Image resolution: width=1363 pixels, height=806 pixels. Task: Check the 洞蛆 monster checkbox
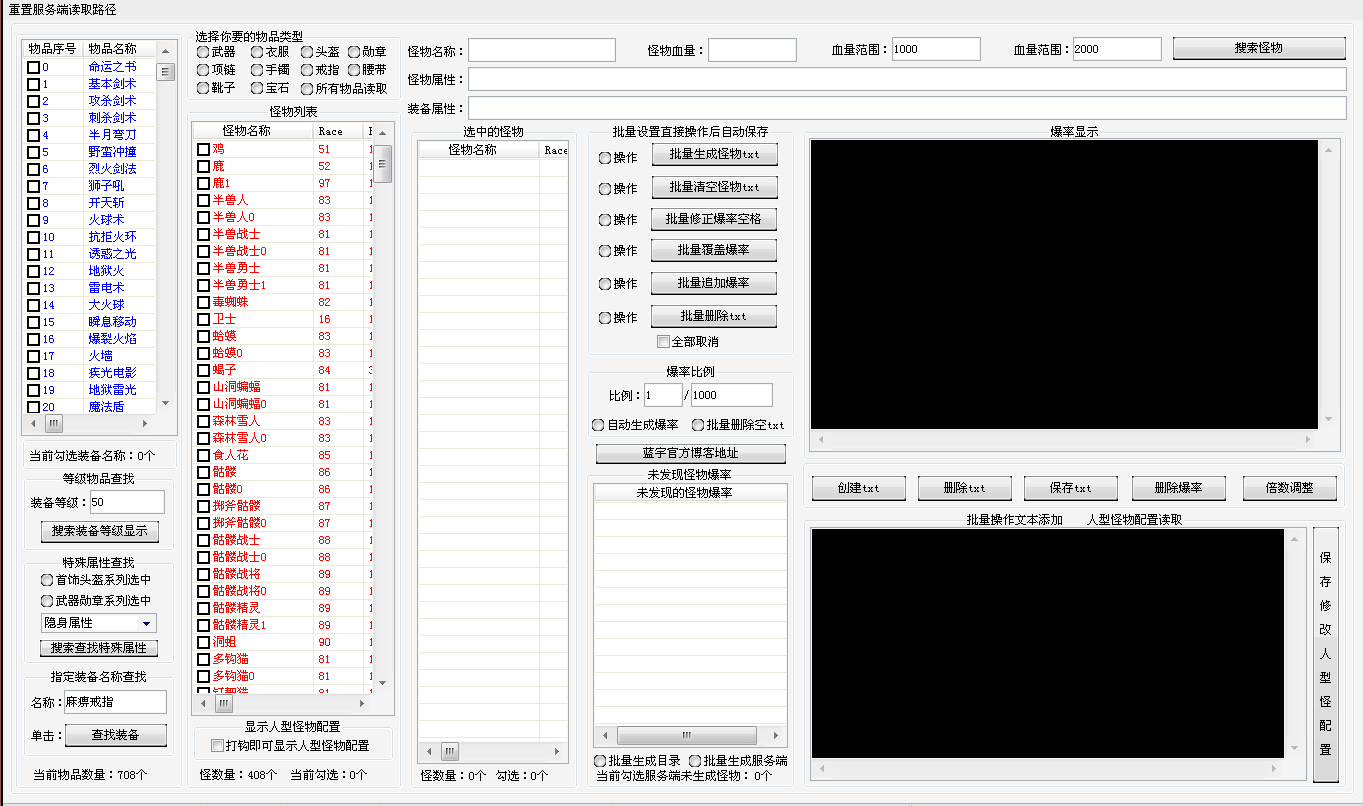[203, 642]
